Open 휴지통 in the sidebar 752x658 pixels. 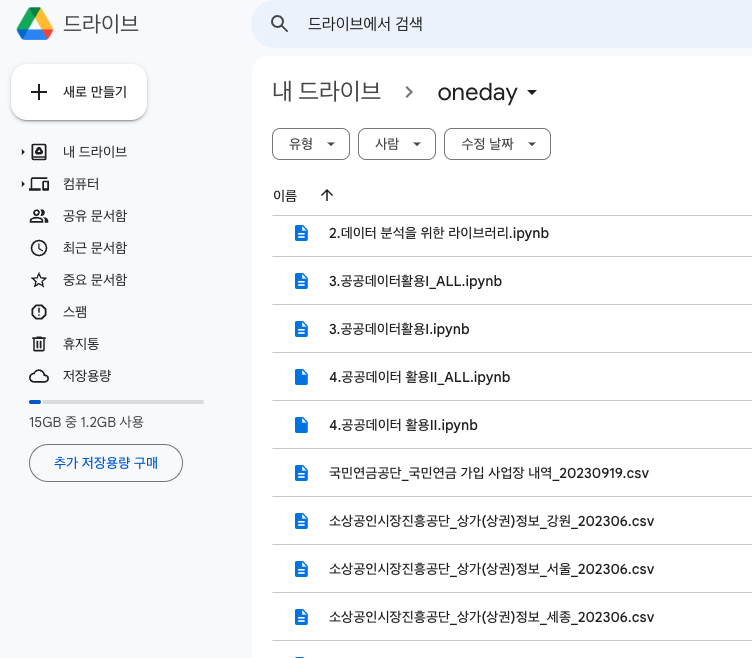(x=81, y=344)
